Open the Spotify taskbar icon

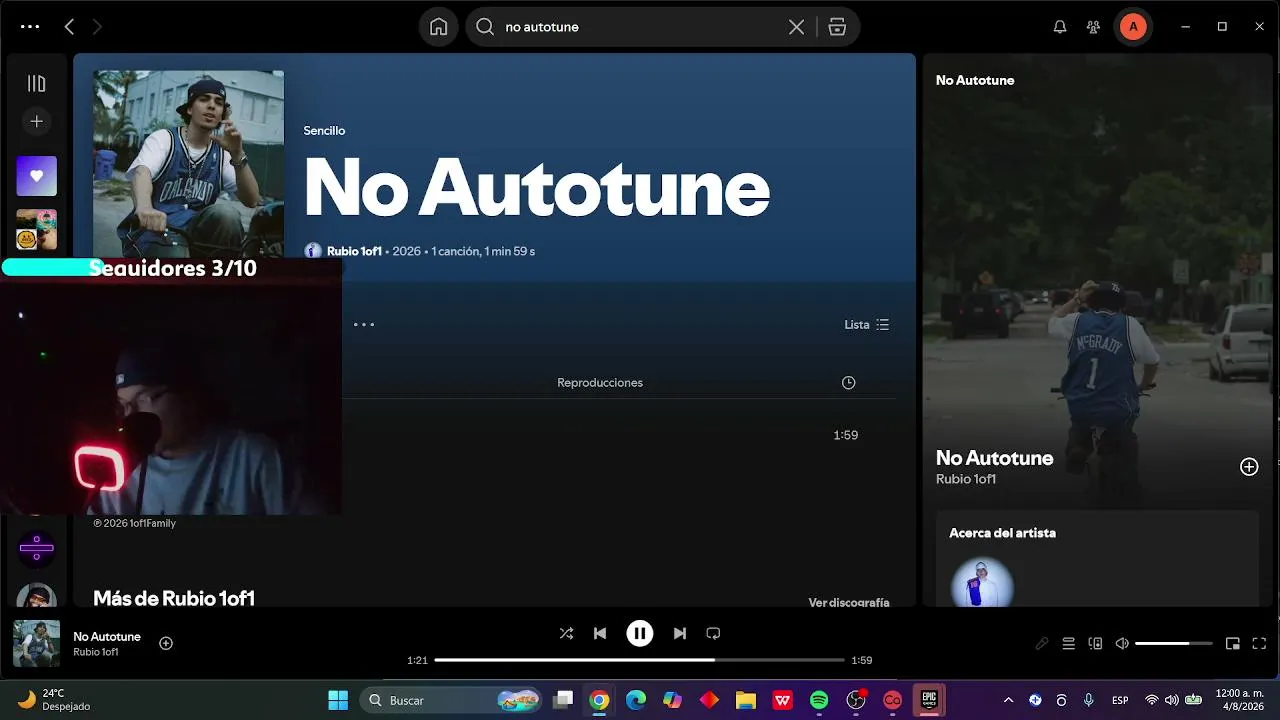(819, 700)
